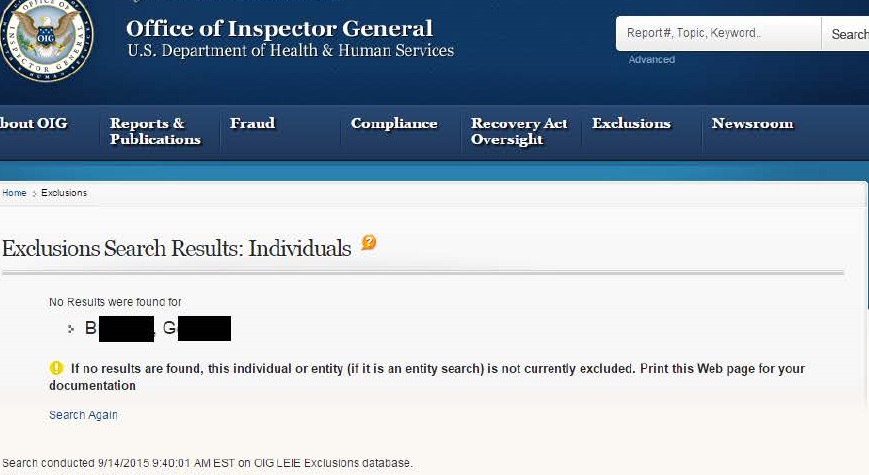Follow the Home breadcrumb link
This screenshot has width=869, height=475.
14,193
